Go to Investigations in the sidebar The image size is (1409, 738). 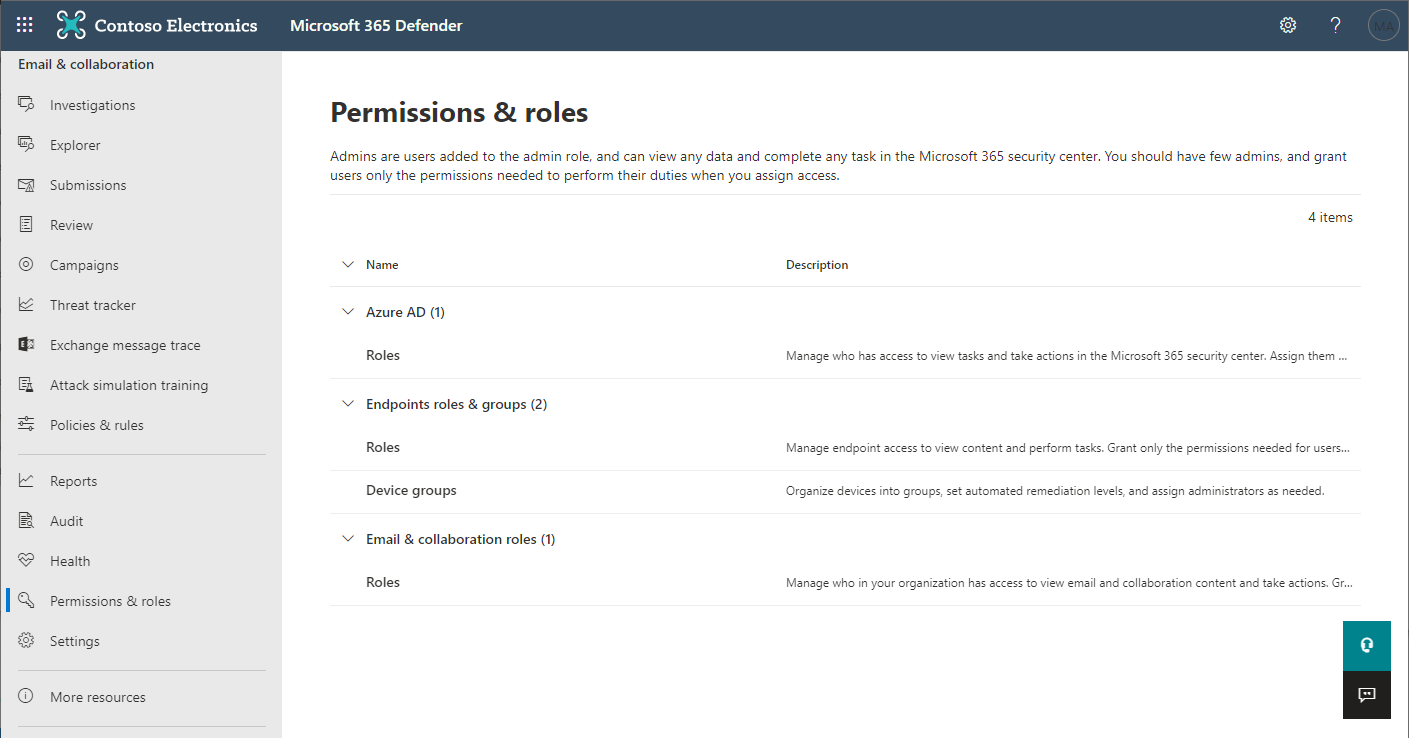pos(92,105)
